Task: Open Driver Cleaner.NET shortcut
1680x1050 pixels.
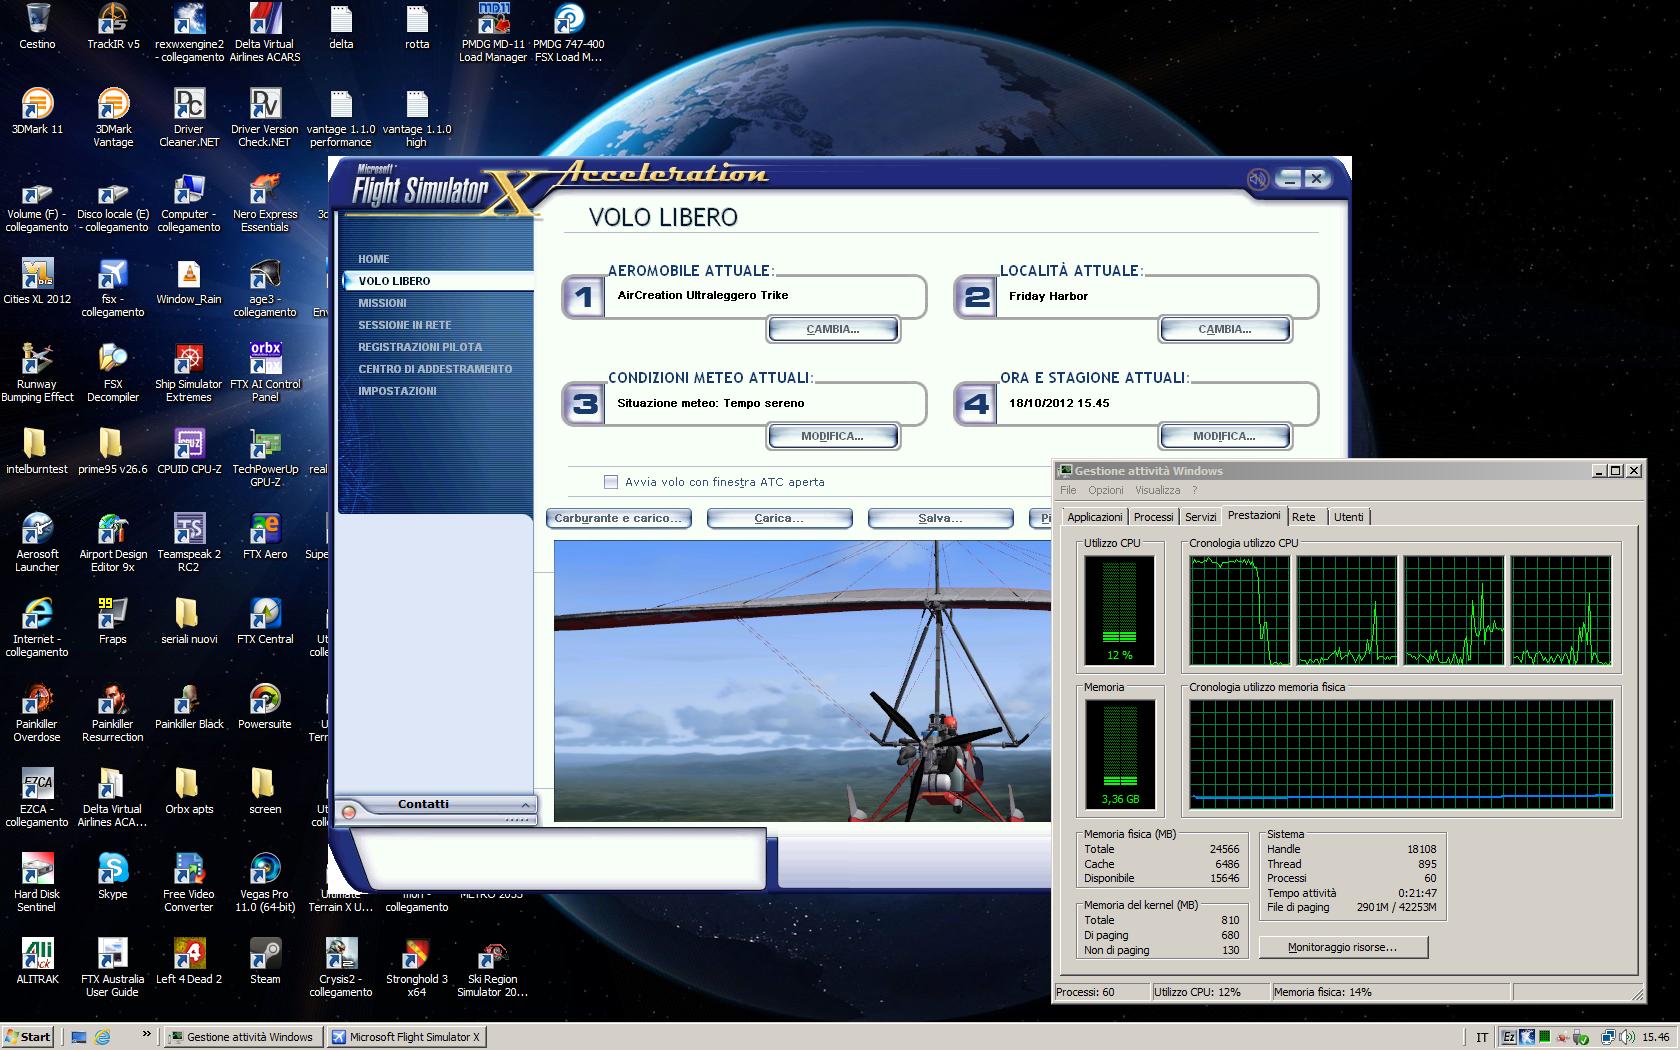Action: coord(189,117)
